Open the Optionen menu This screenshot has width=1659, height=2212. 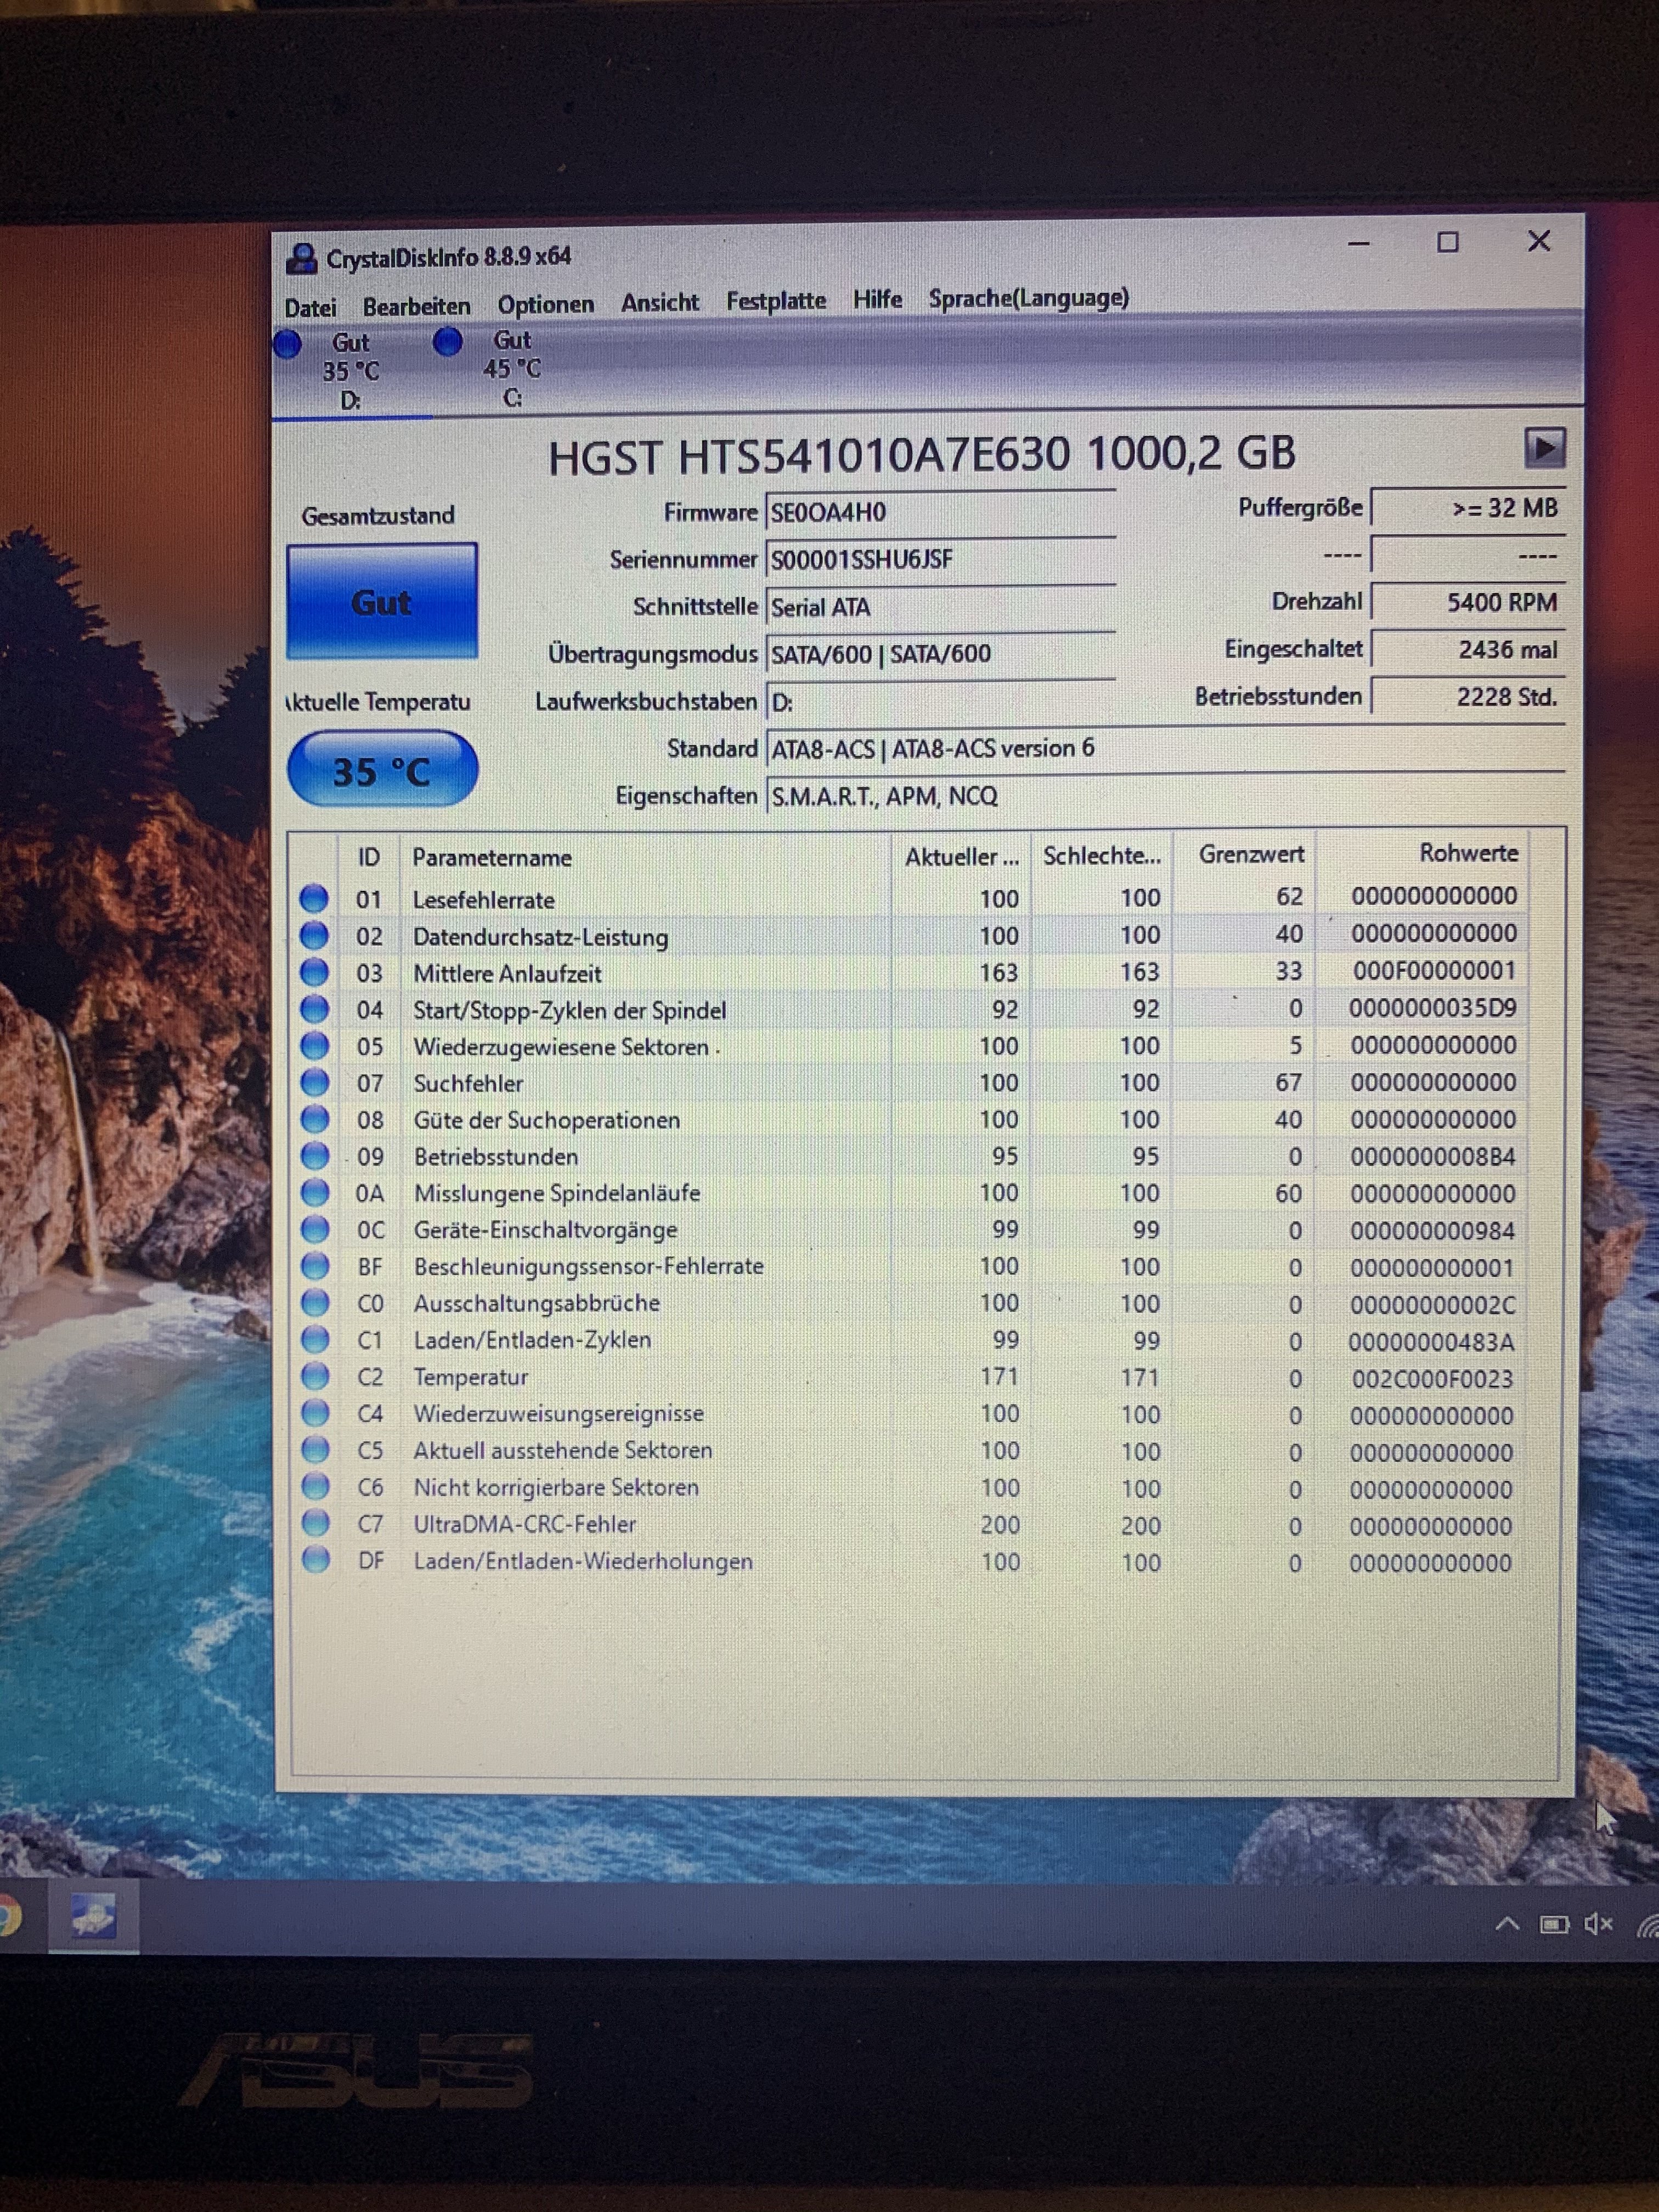(x=545, y=304)
